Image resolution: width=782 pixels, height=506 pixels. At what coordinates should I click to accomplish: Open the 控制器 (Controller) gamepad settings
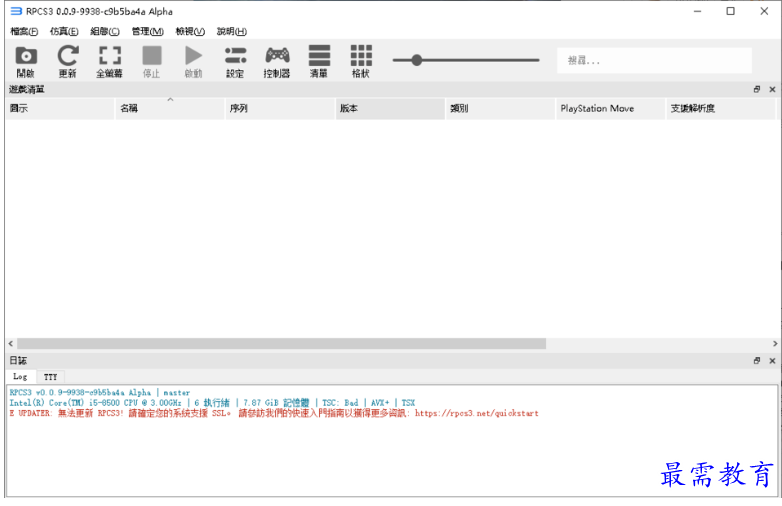[x=277, y=61]
